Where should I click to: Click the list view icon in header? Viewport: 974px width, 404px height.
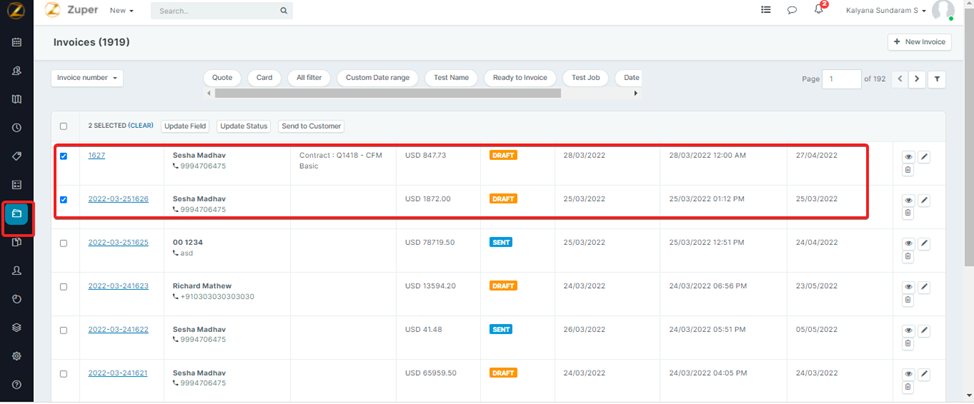pos(766,11)
